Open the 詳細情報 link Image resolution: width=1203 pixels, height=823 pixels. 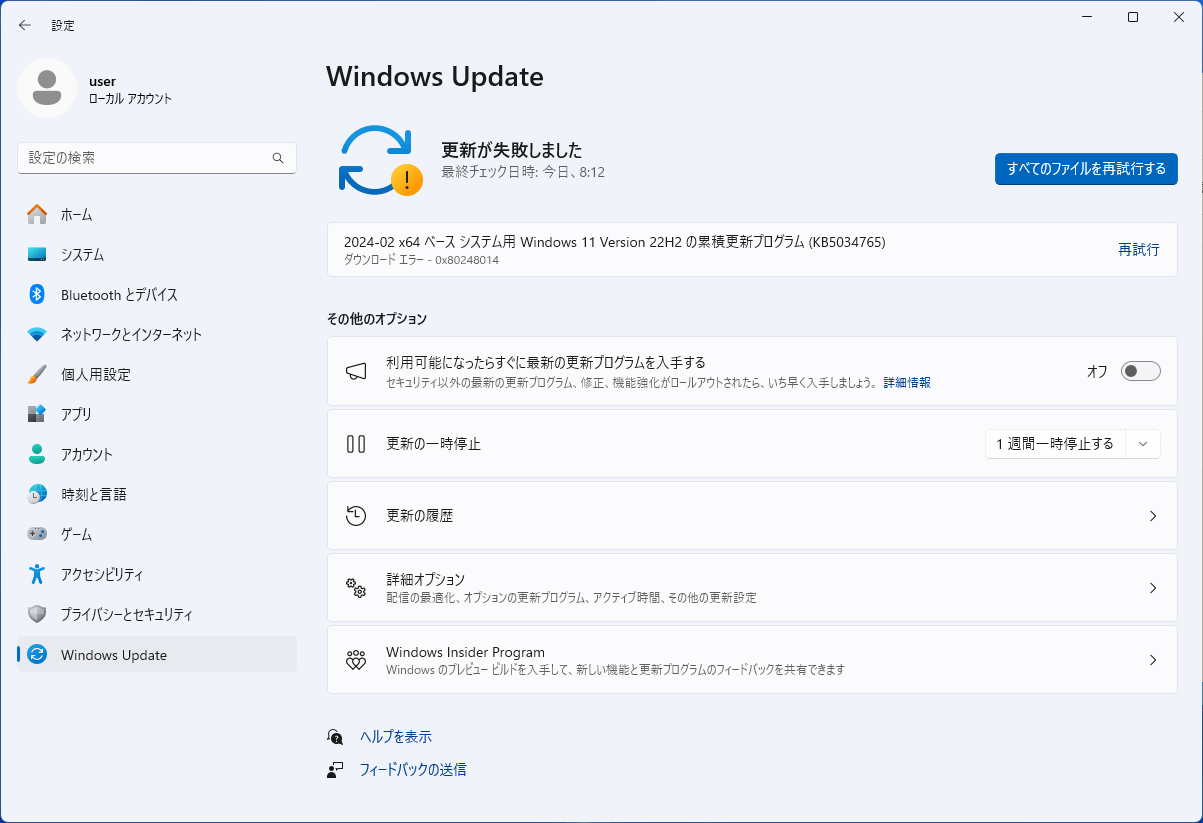(x=907, y=382)
